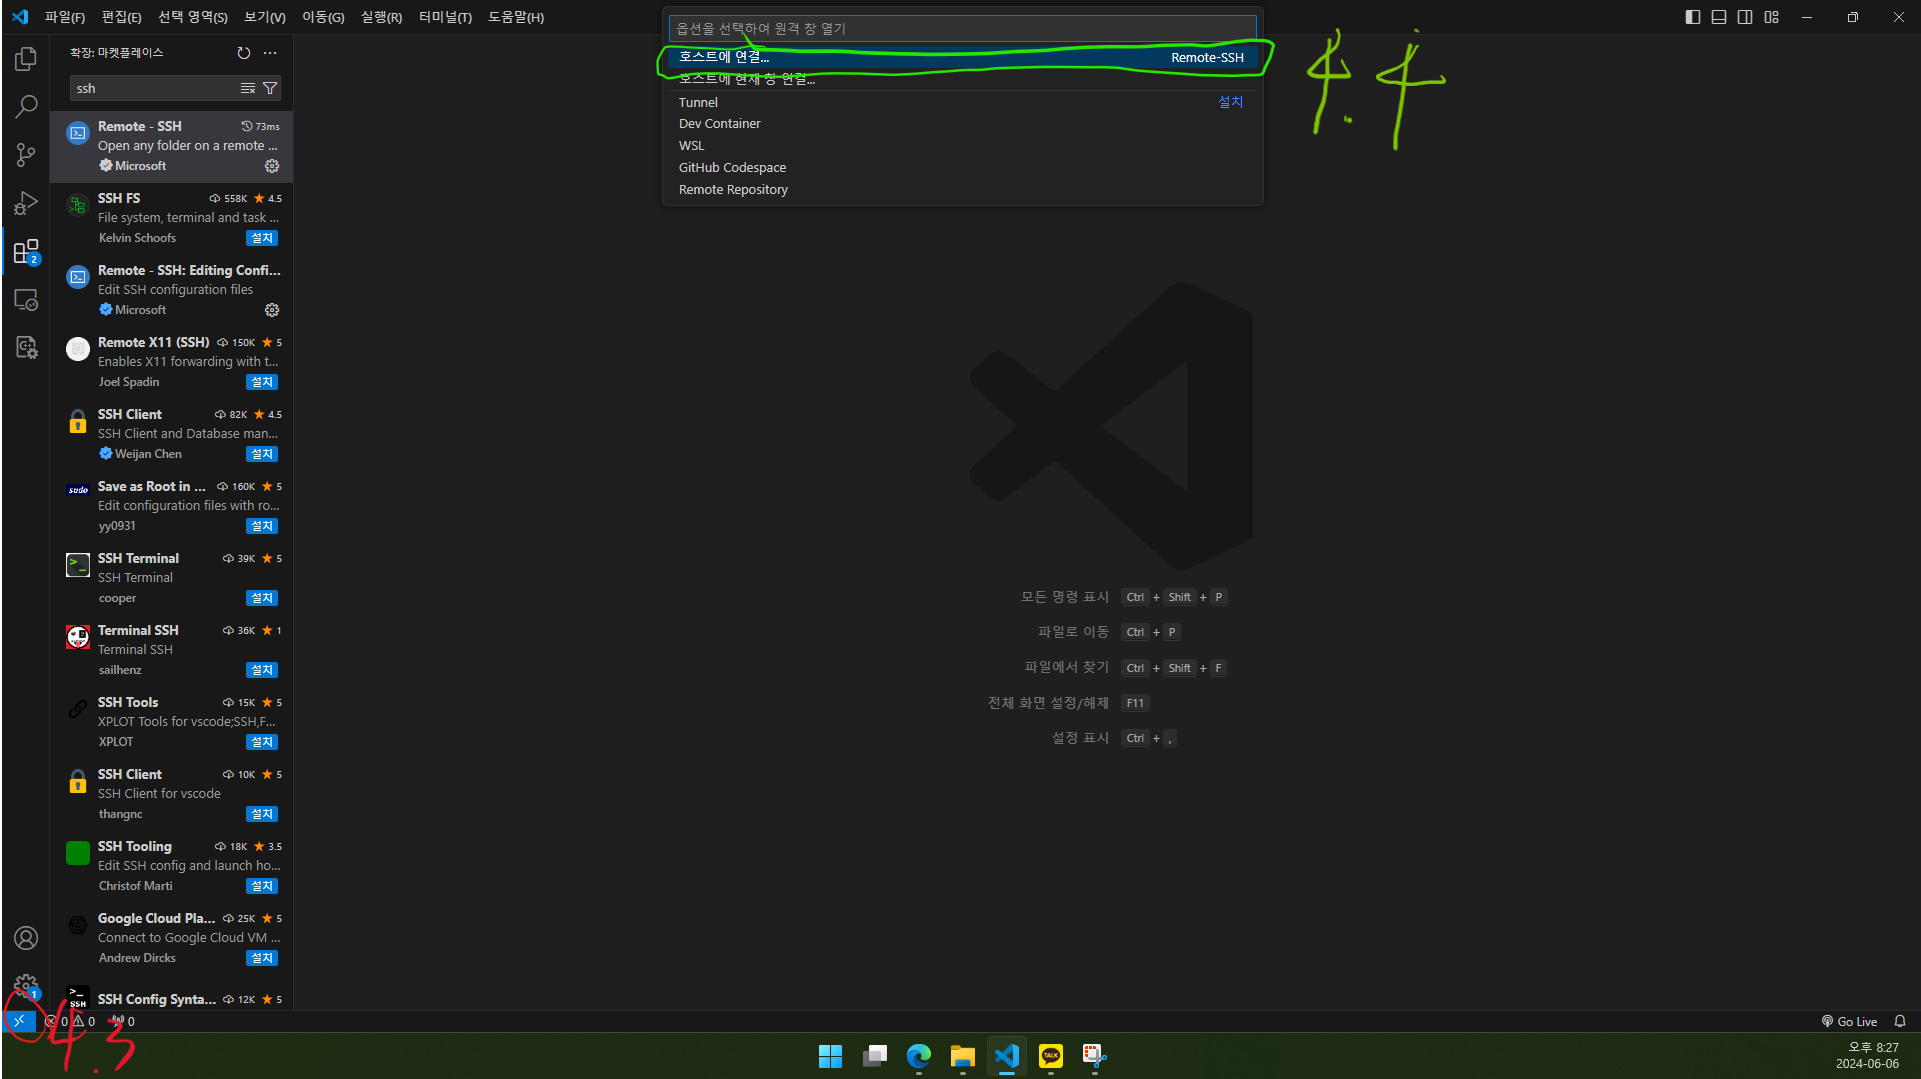Click the ports status bar indicator

click(123, 1021)
